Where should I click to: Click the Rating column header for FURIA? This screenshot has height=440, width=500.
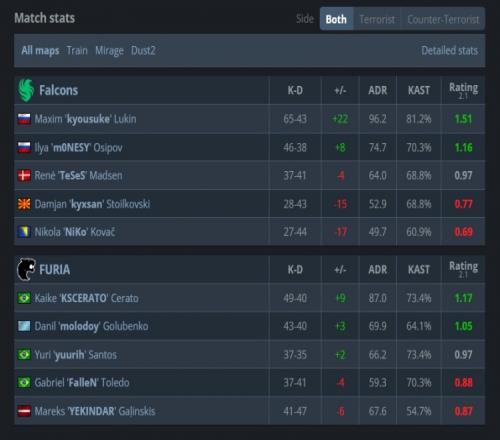(x=463, y=269)
